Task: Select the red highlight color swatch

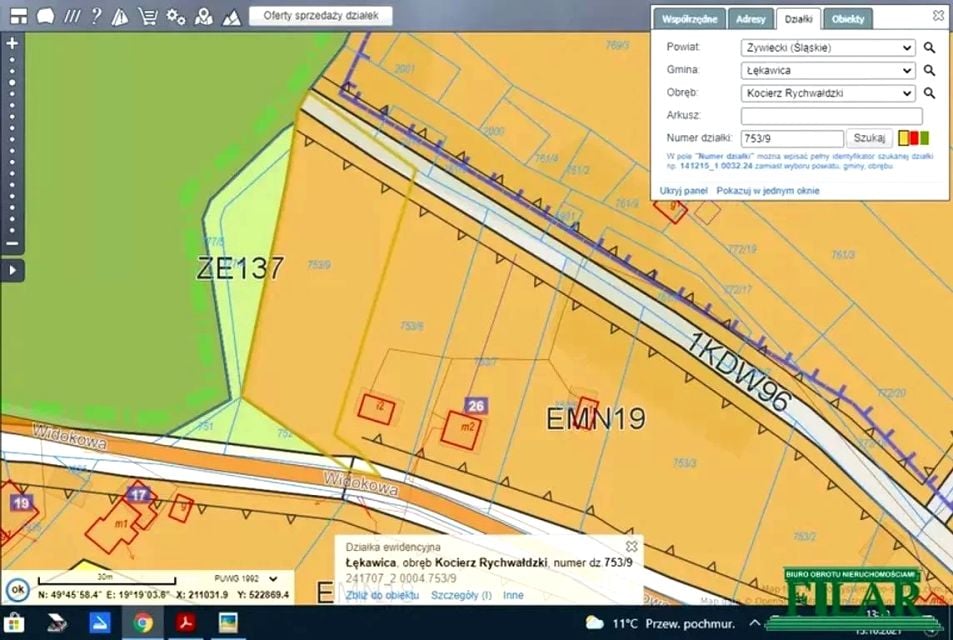Action: tap(913, 138)
